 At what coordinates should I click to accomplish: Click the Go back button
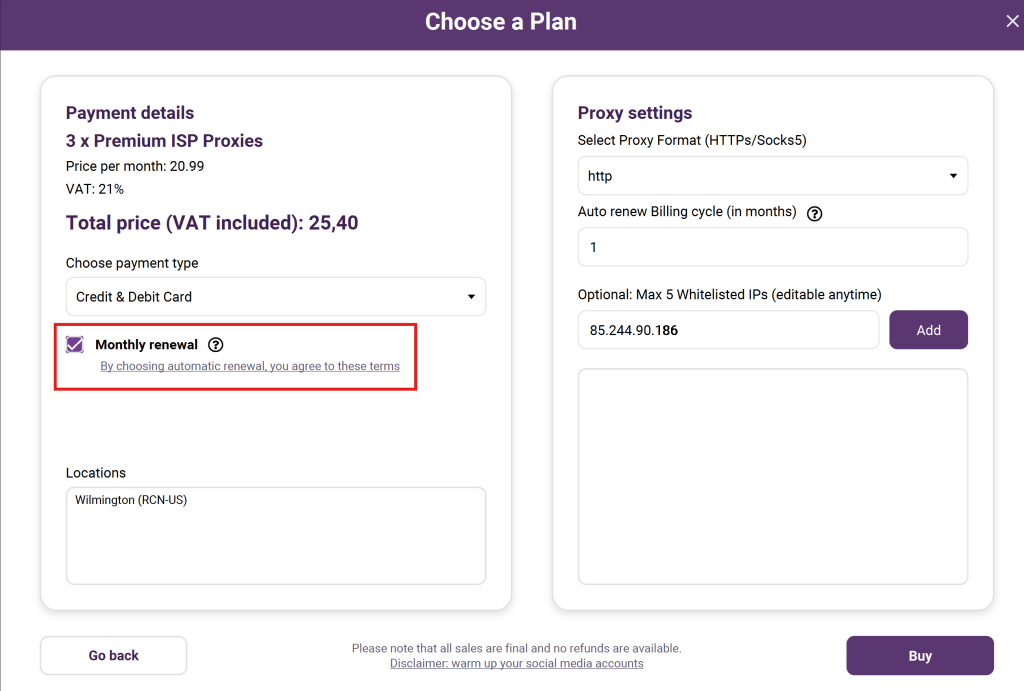[113, 656]
